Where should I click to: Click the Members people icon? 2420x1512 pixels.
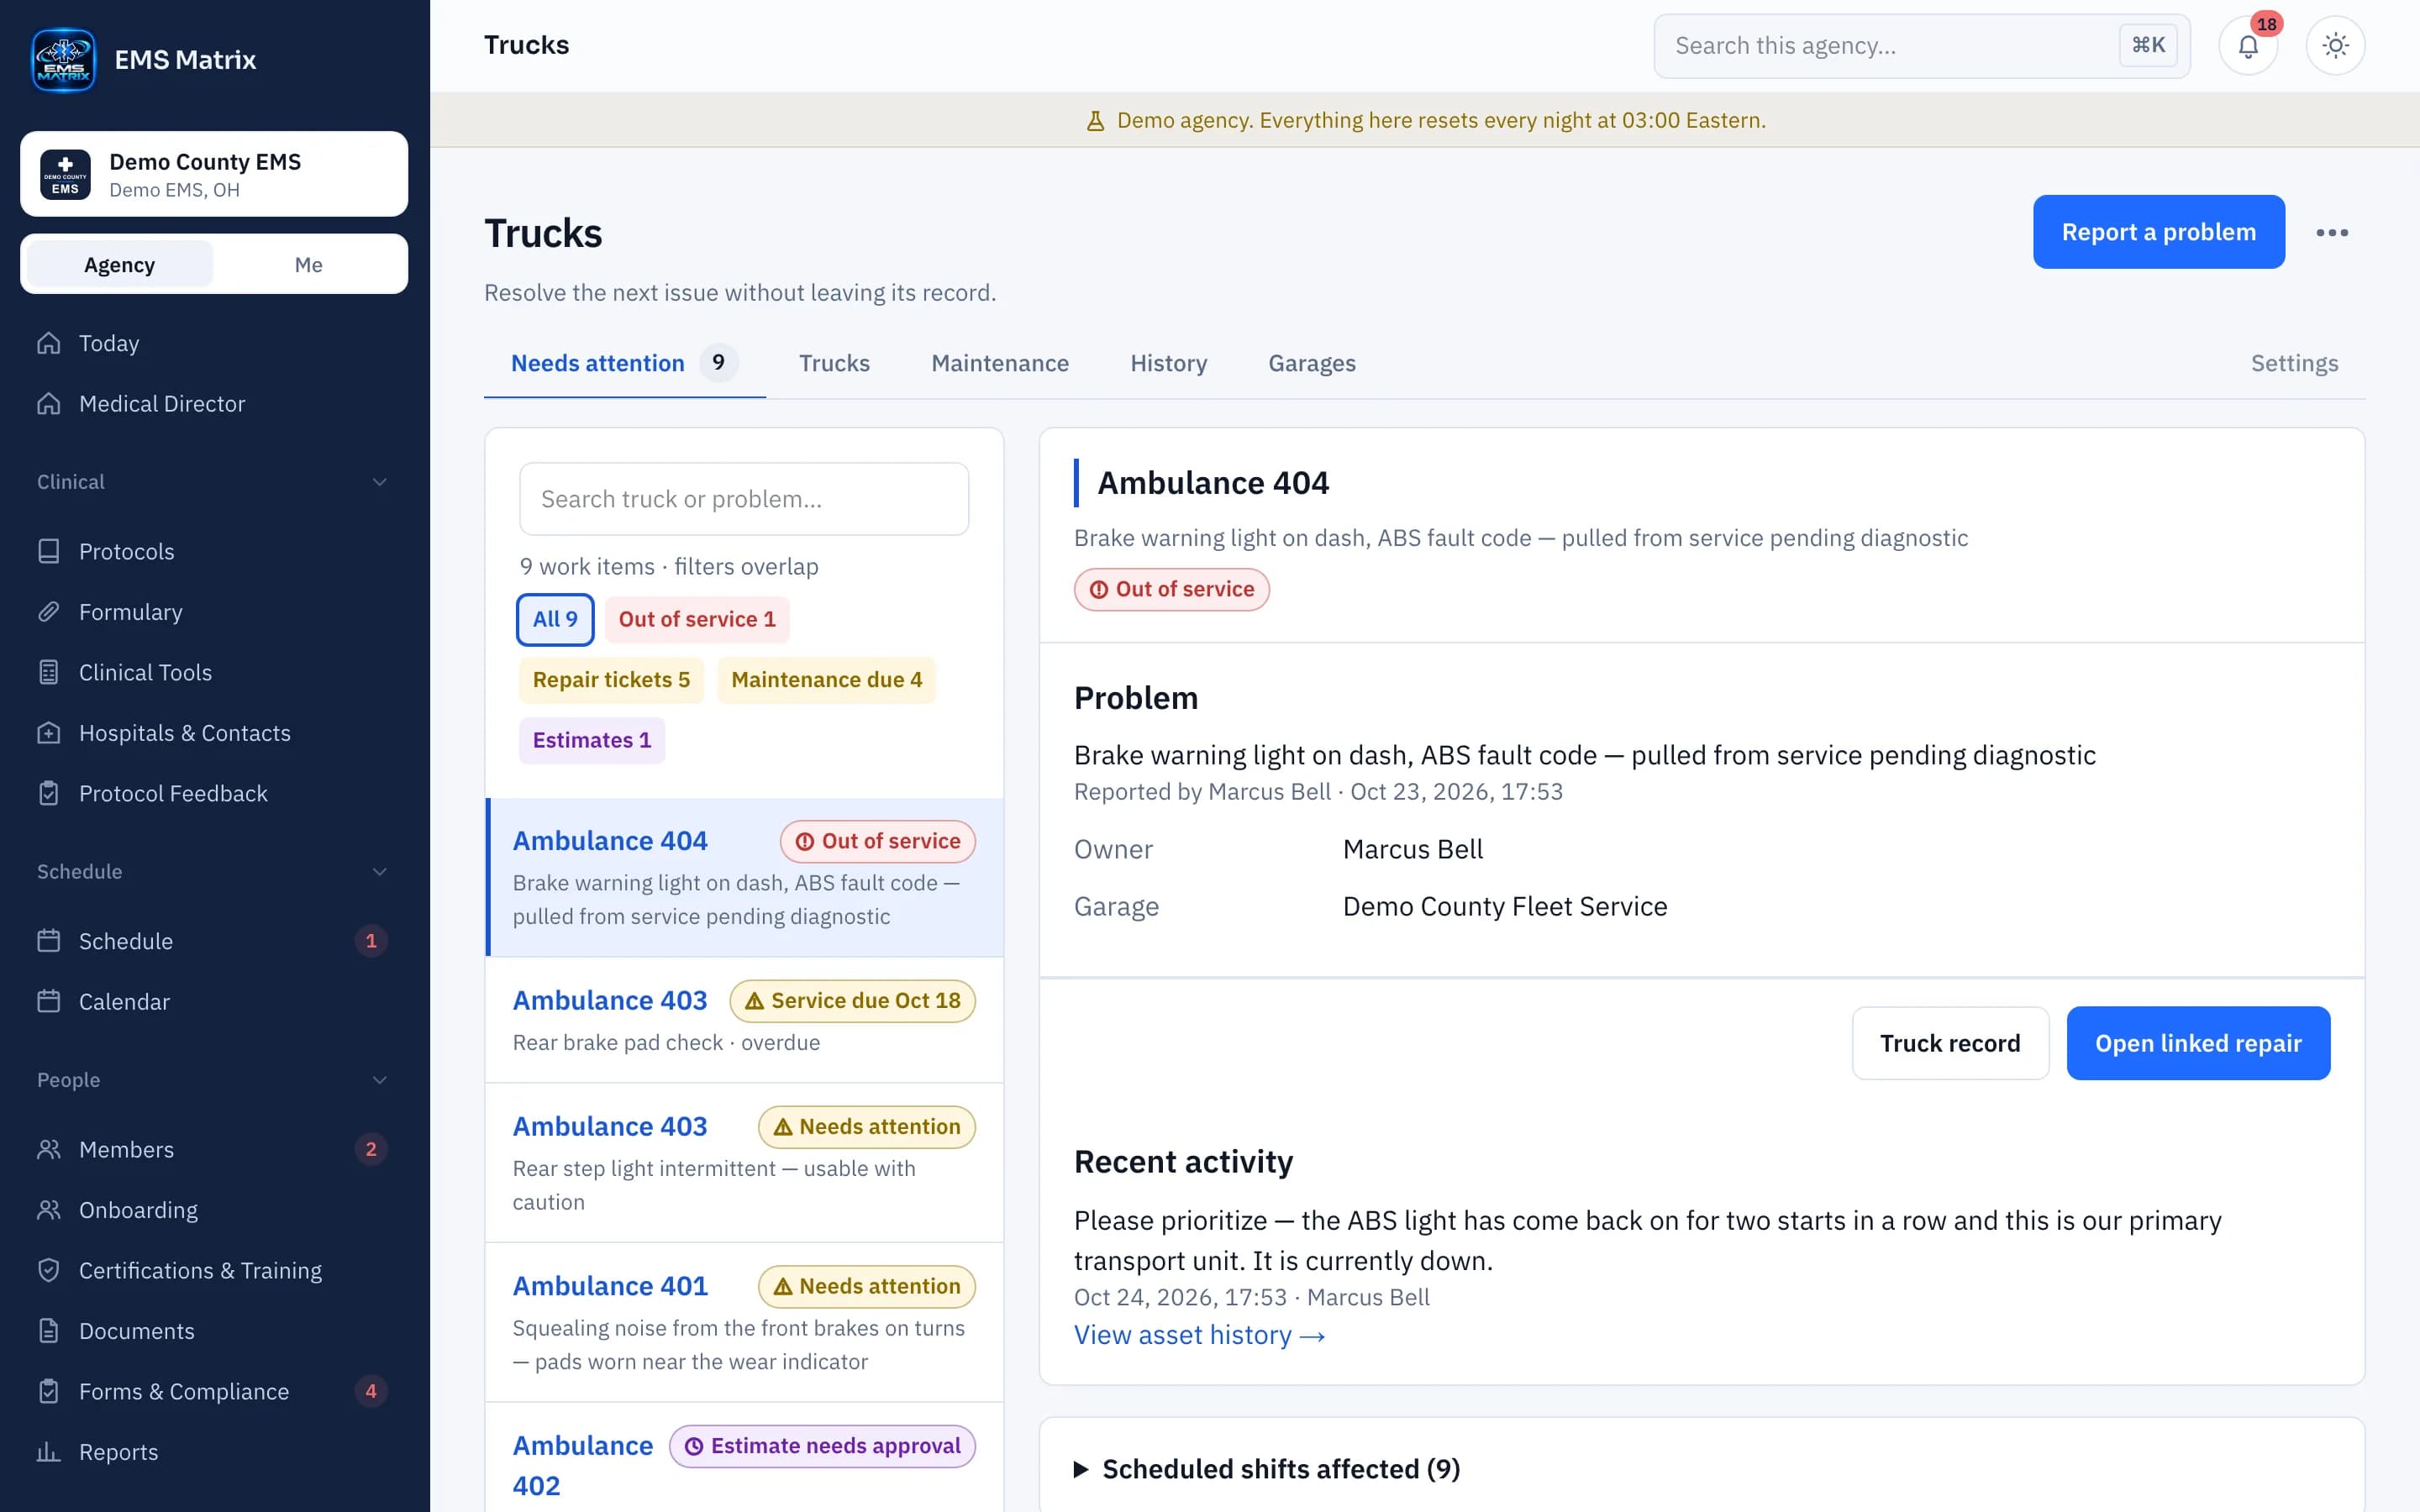click(49, 1149)
